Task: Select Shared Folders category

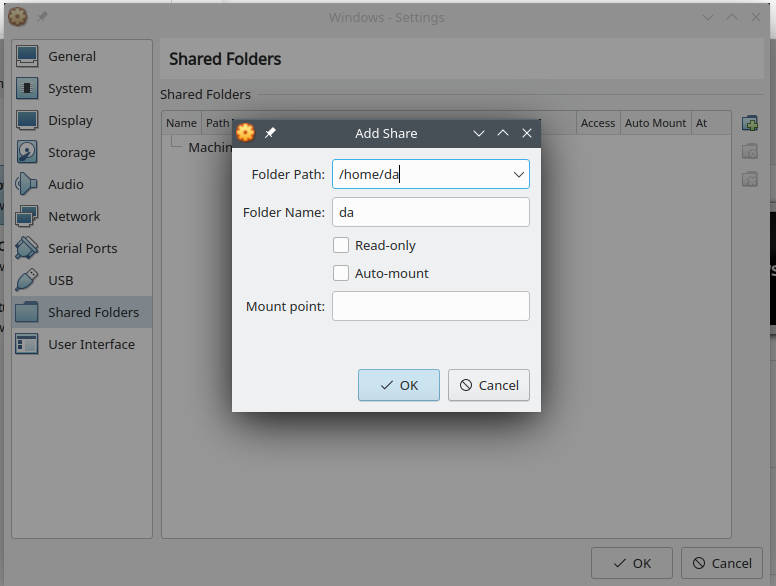Action: (x=82, y=312)
